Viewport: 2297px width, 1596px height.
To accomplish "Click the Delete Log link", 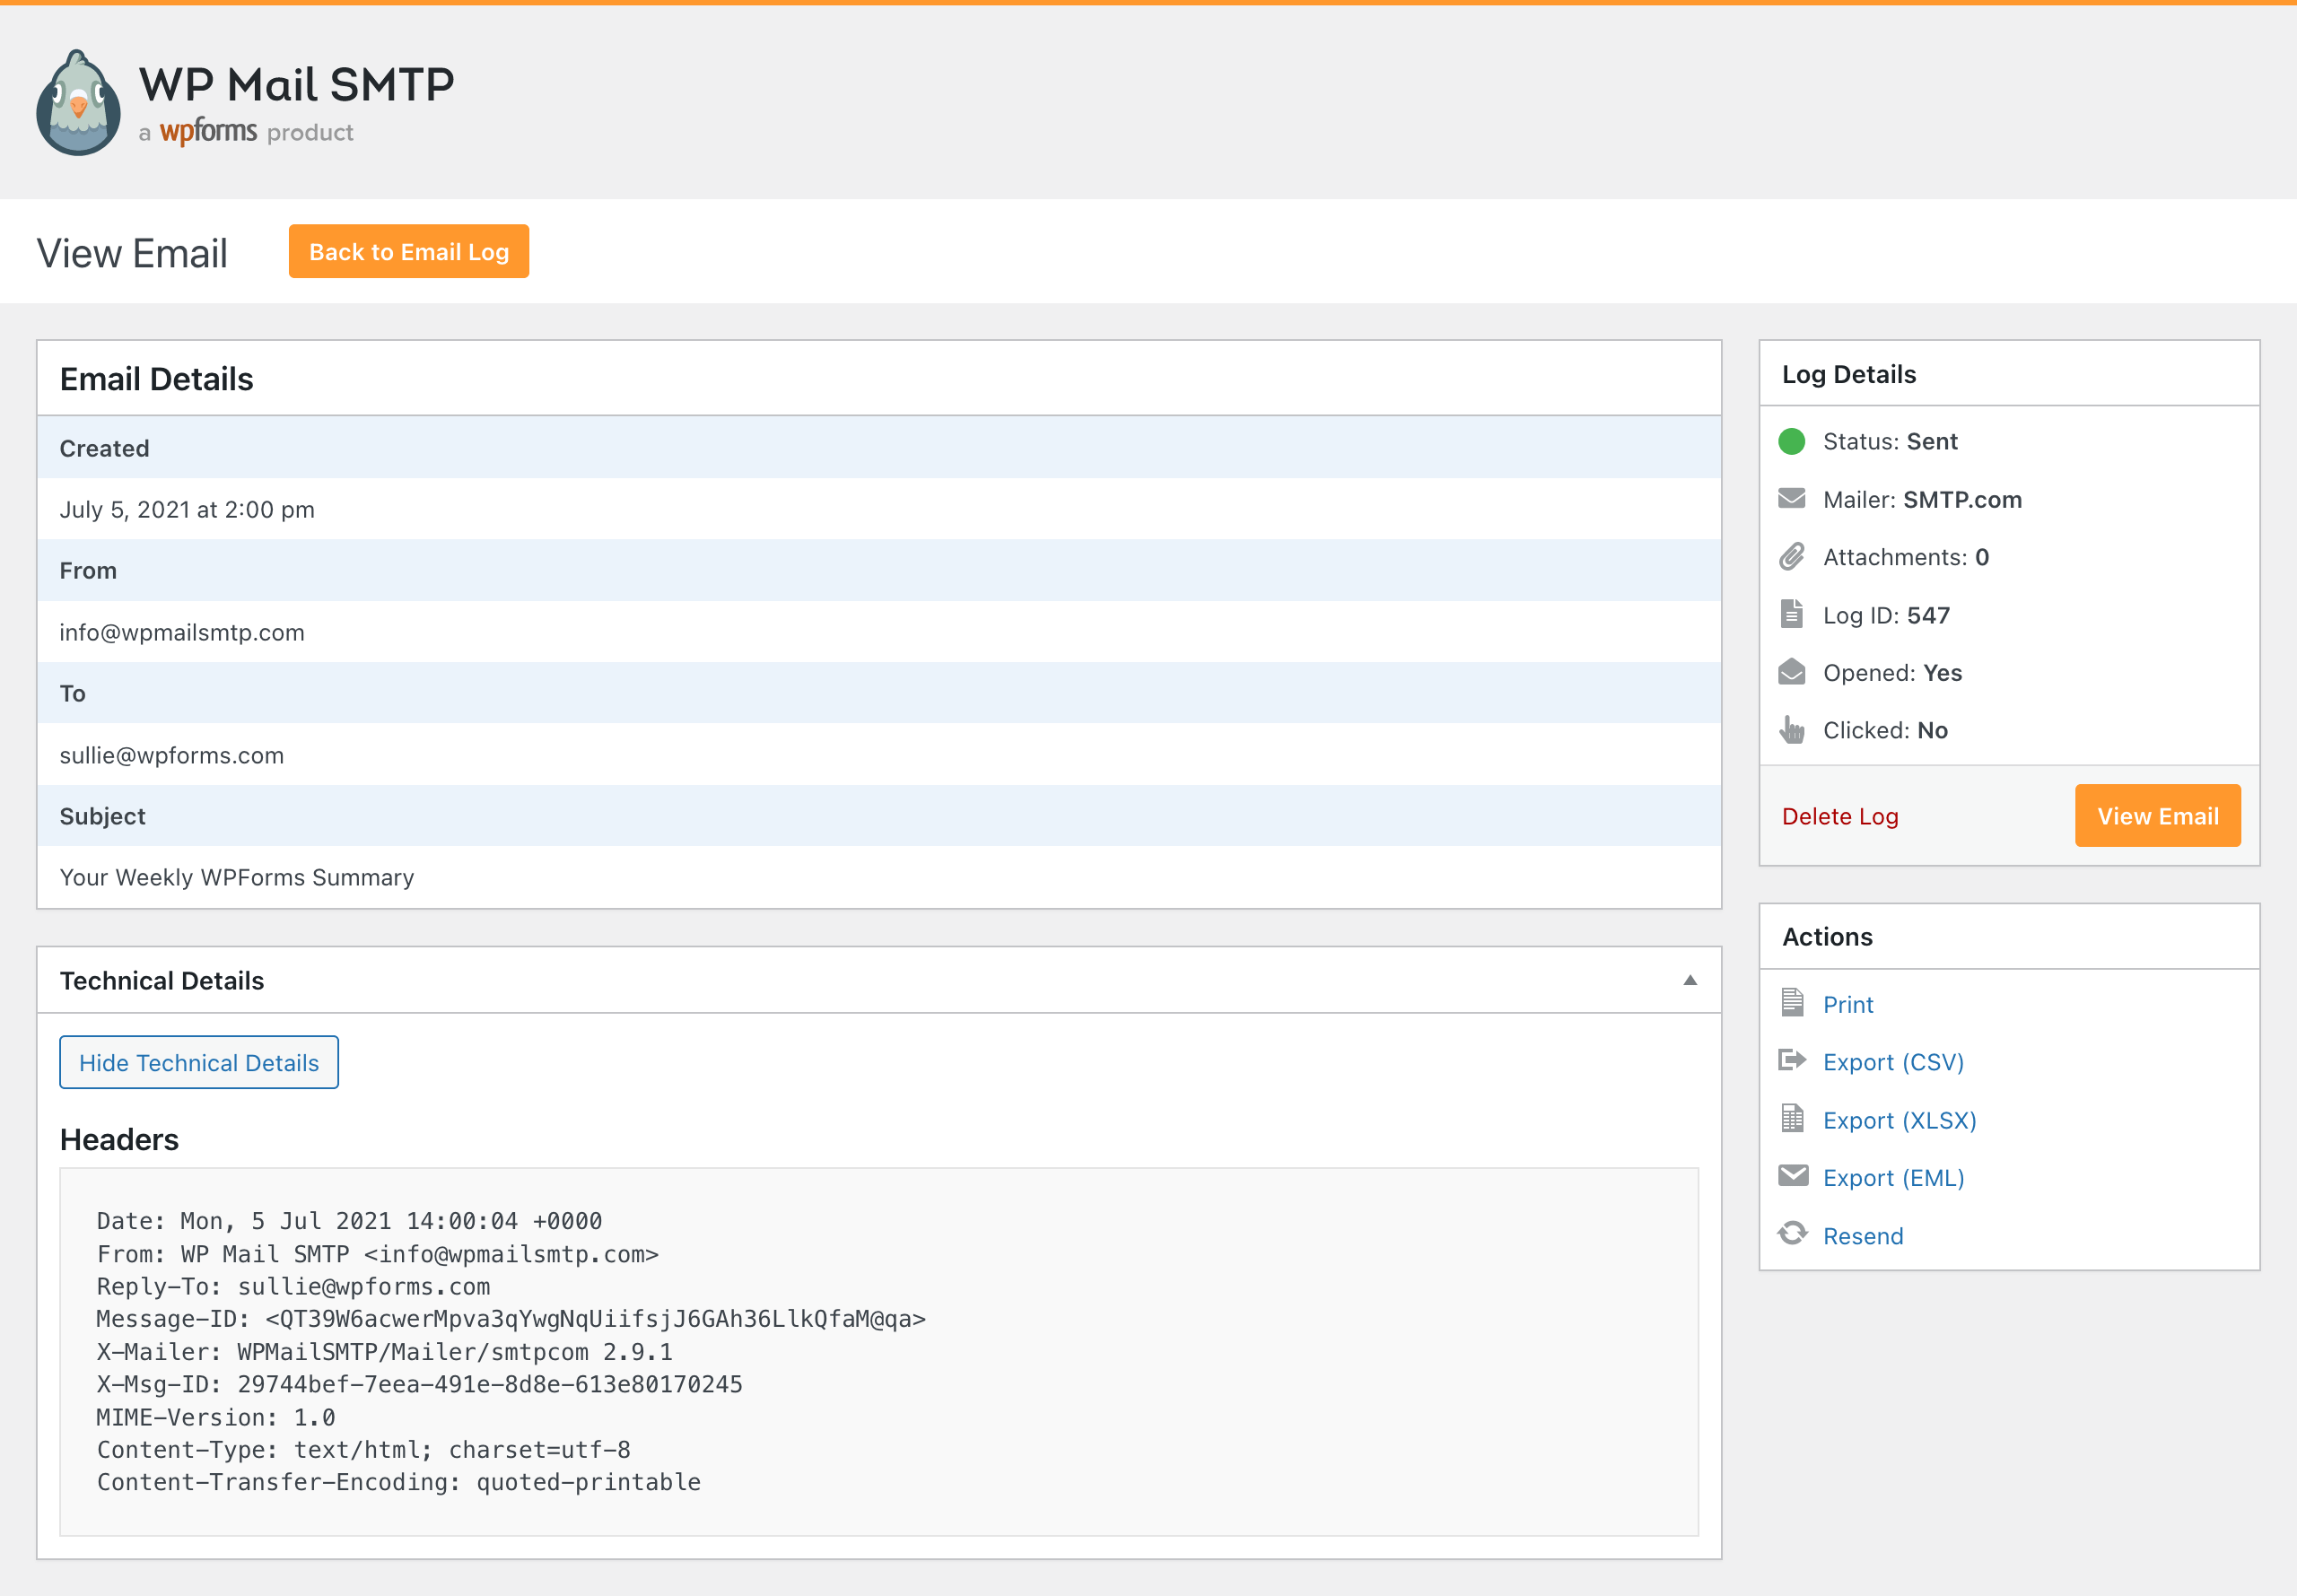I will coord(1839,816).
